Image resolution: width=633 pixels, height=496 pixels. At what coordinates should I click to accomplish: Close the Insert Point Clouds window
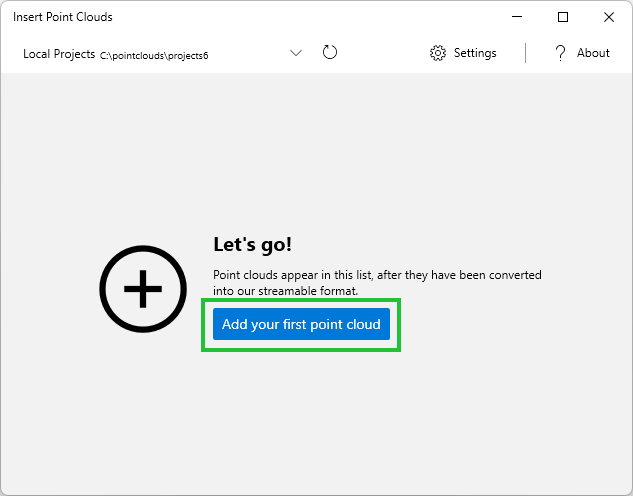pos(609,17)
